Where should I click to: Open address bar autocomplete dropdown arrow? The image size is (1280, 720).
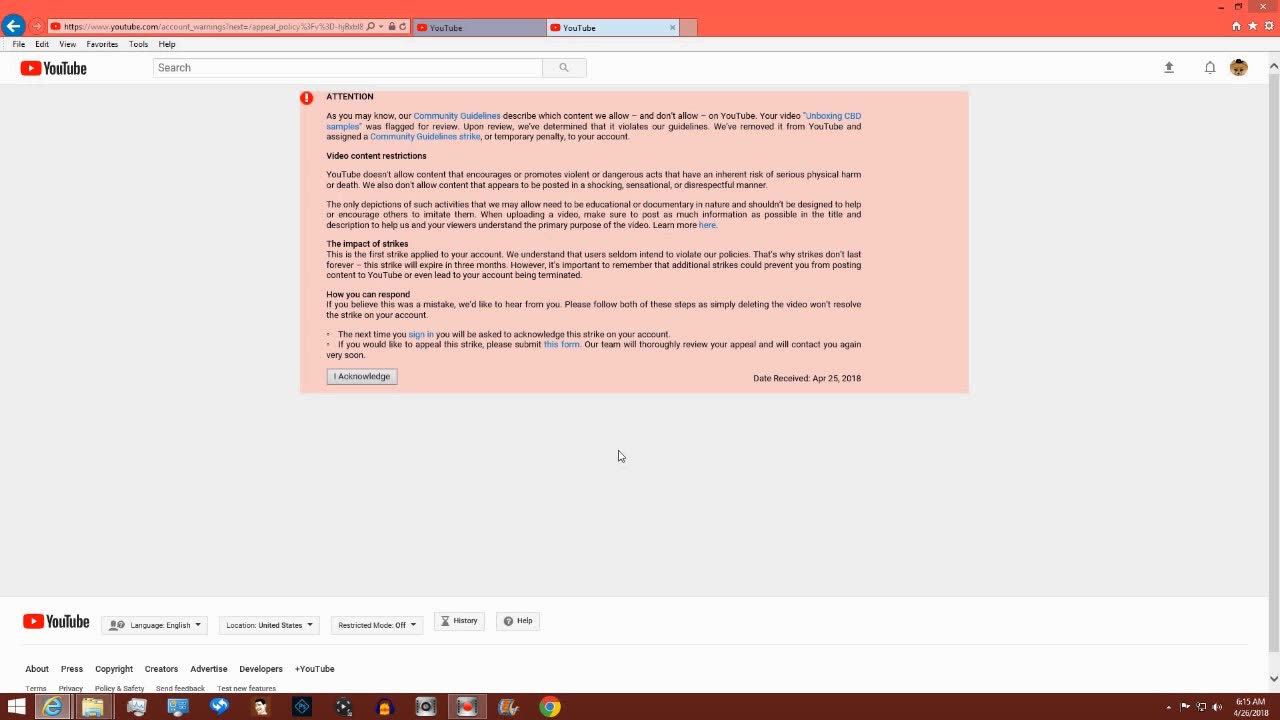(381, 27)
